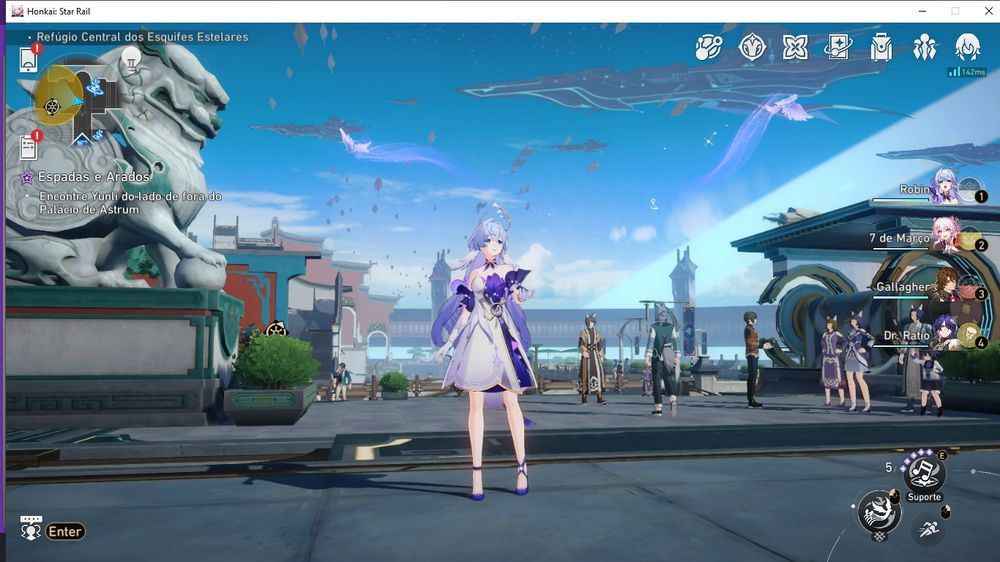This screenshot has height=562, width=1000.
Task: Open the chat icon at bottom left
Action: tap(31, 528)
